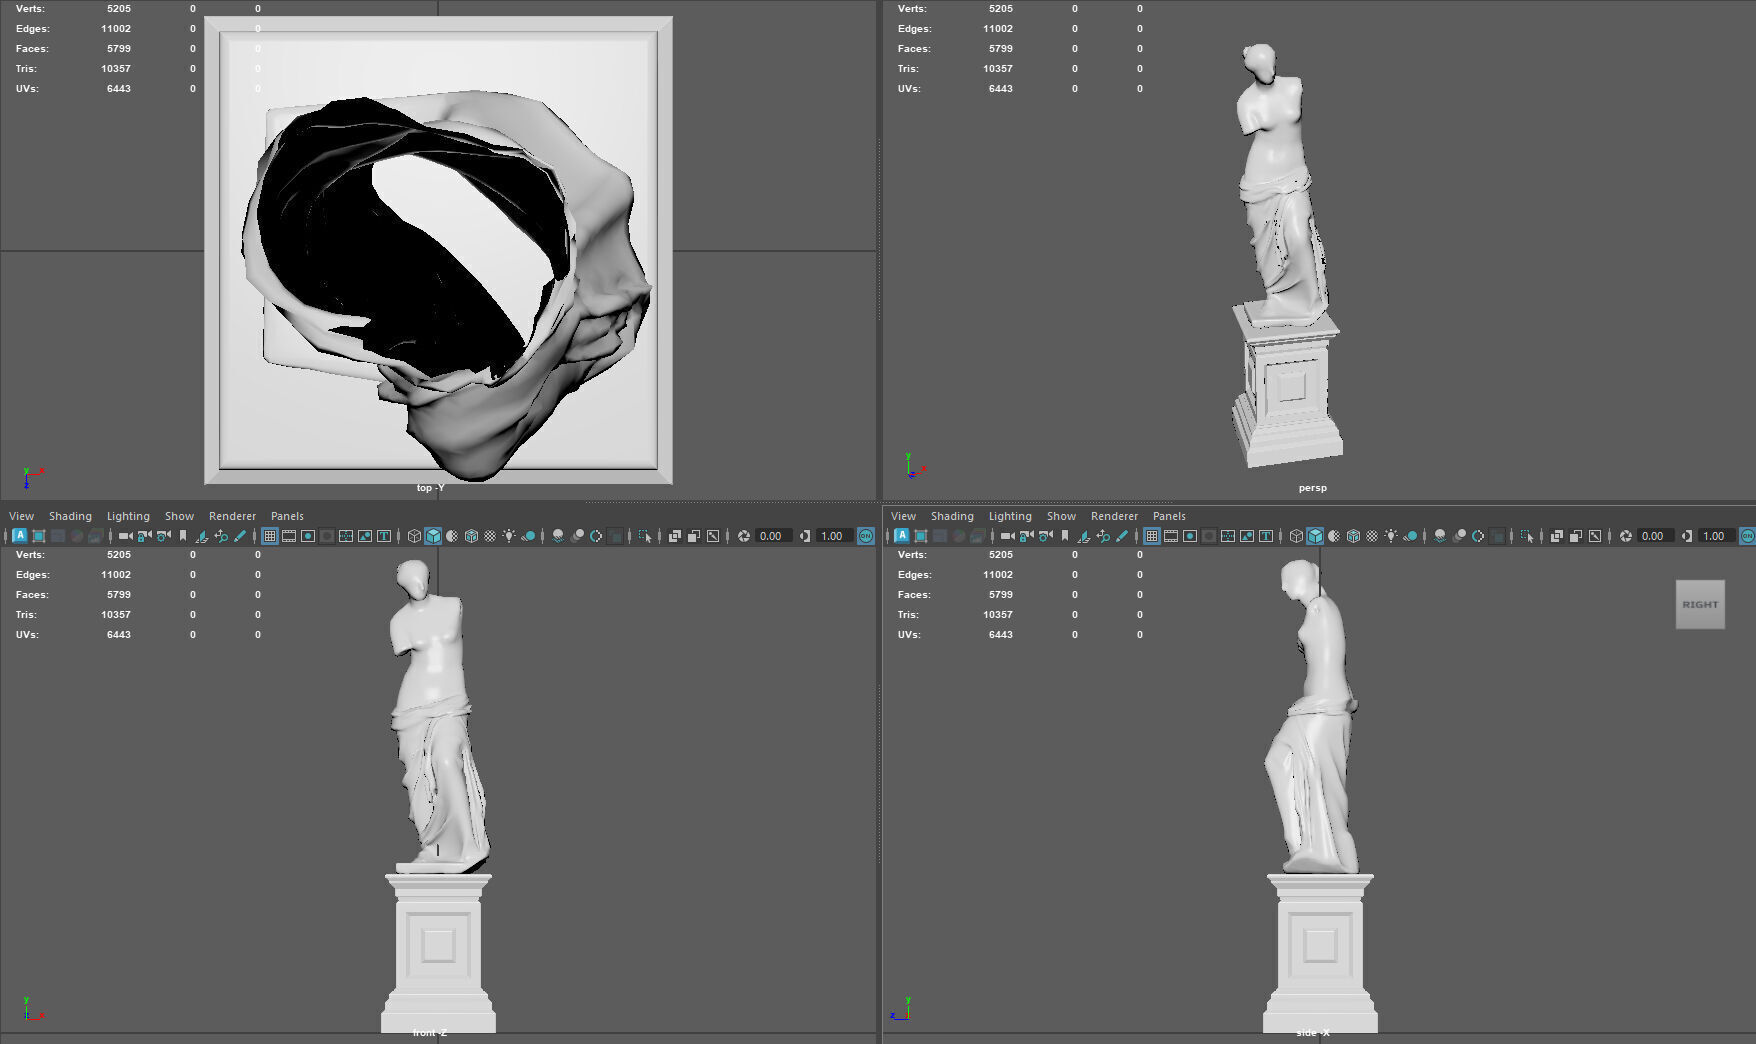
Task: Switch side panel to Wireframe shading
Action: point(1296,536)
